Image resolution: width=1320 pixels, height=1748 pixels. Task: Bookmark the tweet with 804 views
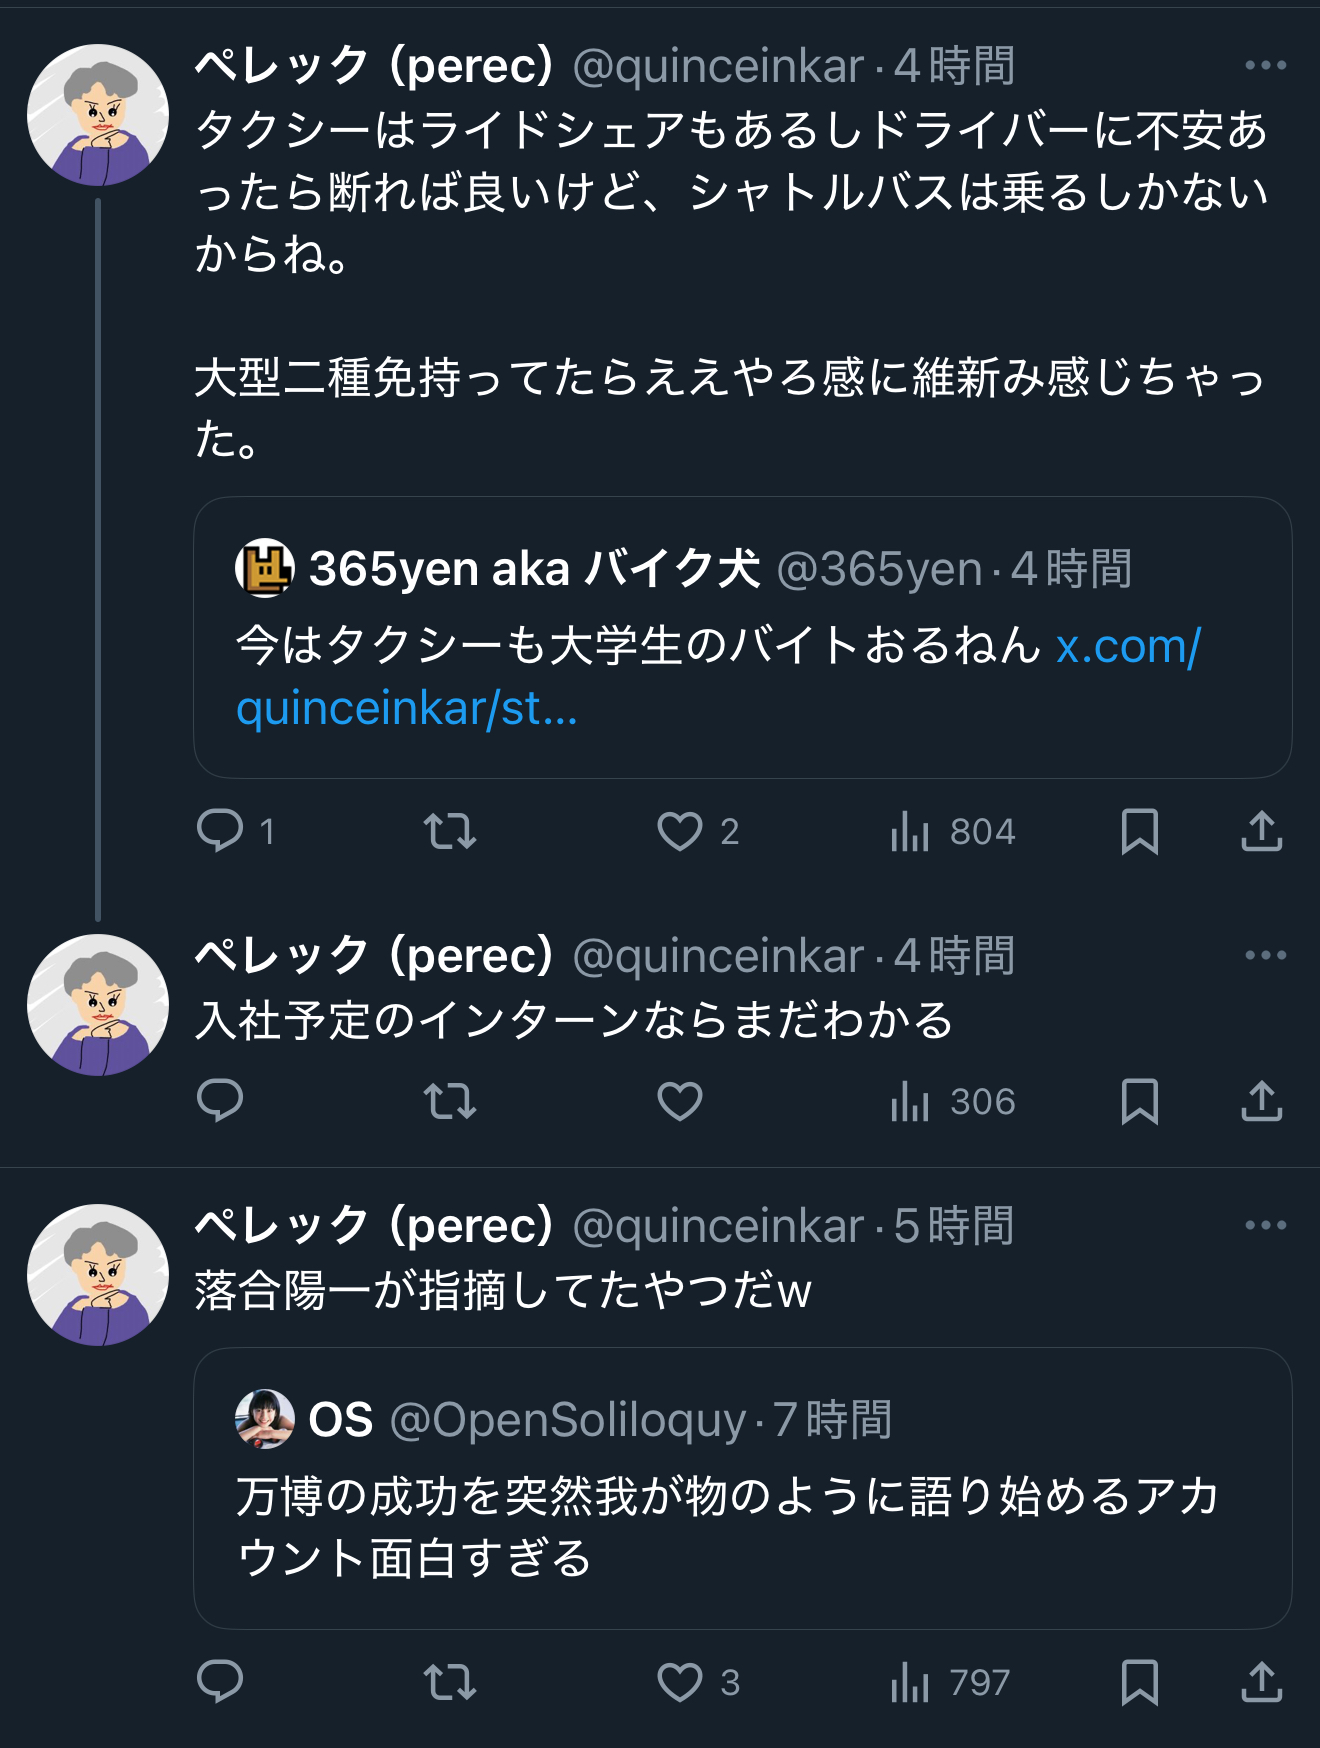[1140, 831]
